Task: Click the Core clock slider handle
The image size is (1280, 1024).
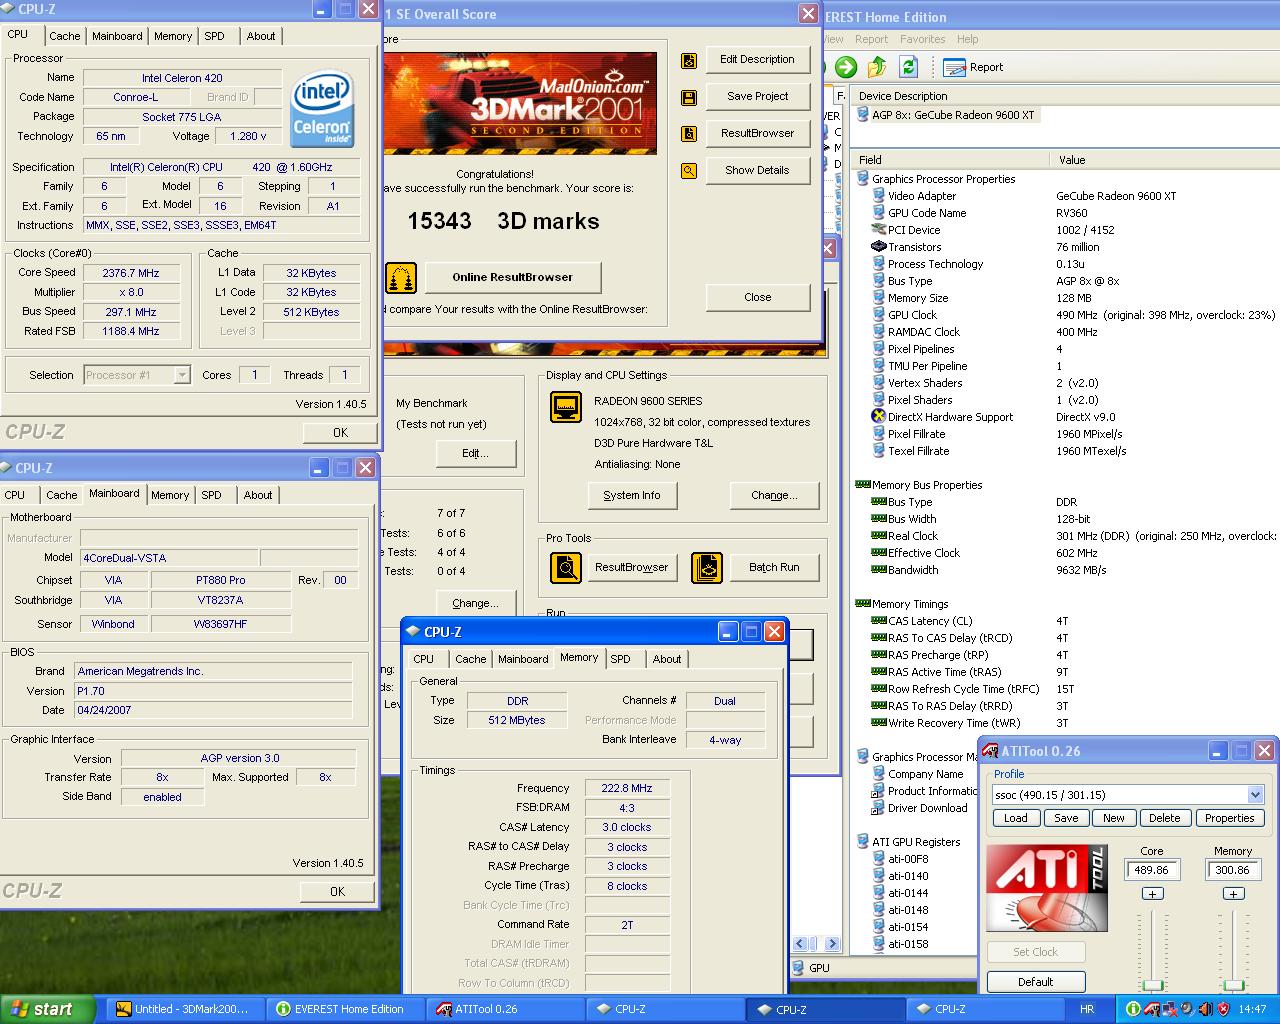Action: click(1152, 986)
